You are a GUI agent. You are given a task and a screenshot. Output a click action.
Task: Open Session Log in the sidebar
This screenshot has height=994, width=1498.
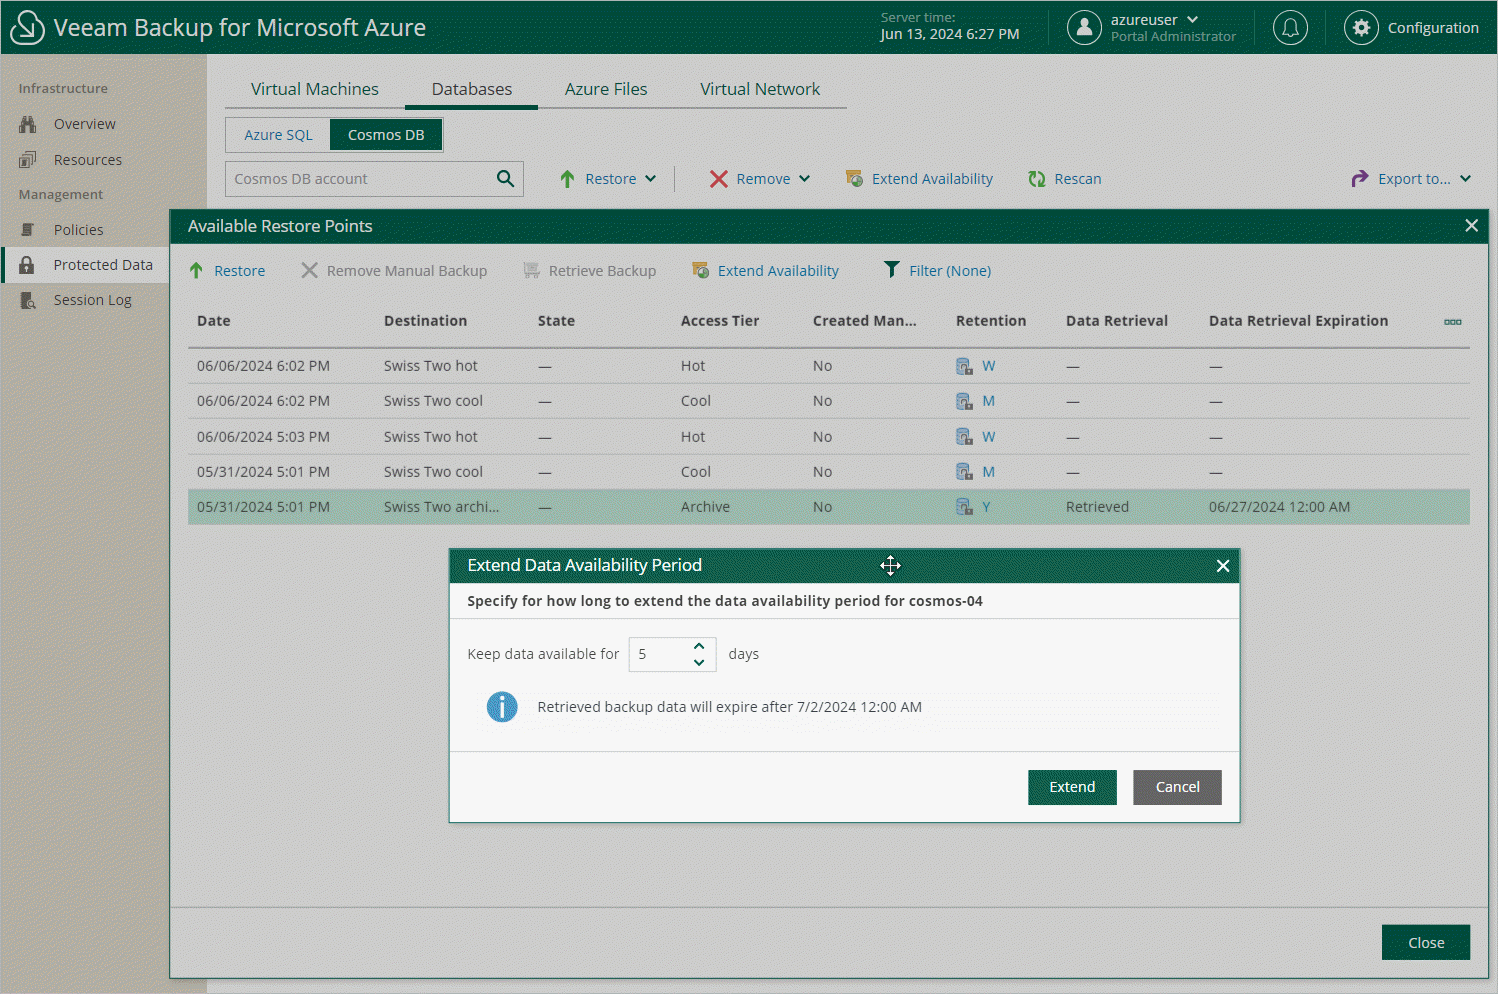point(92,300)
